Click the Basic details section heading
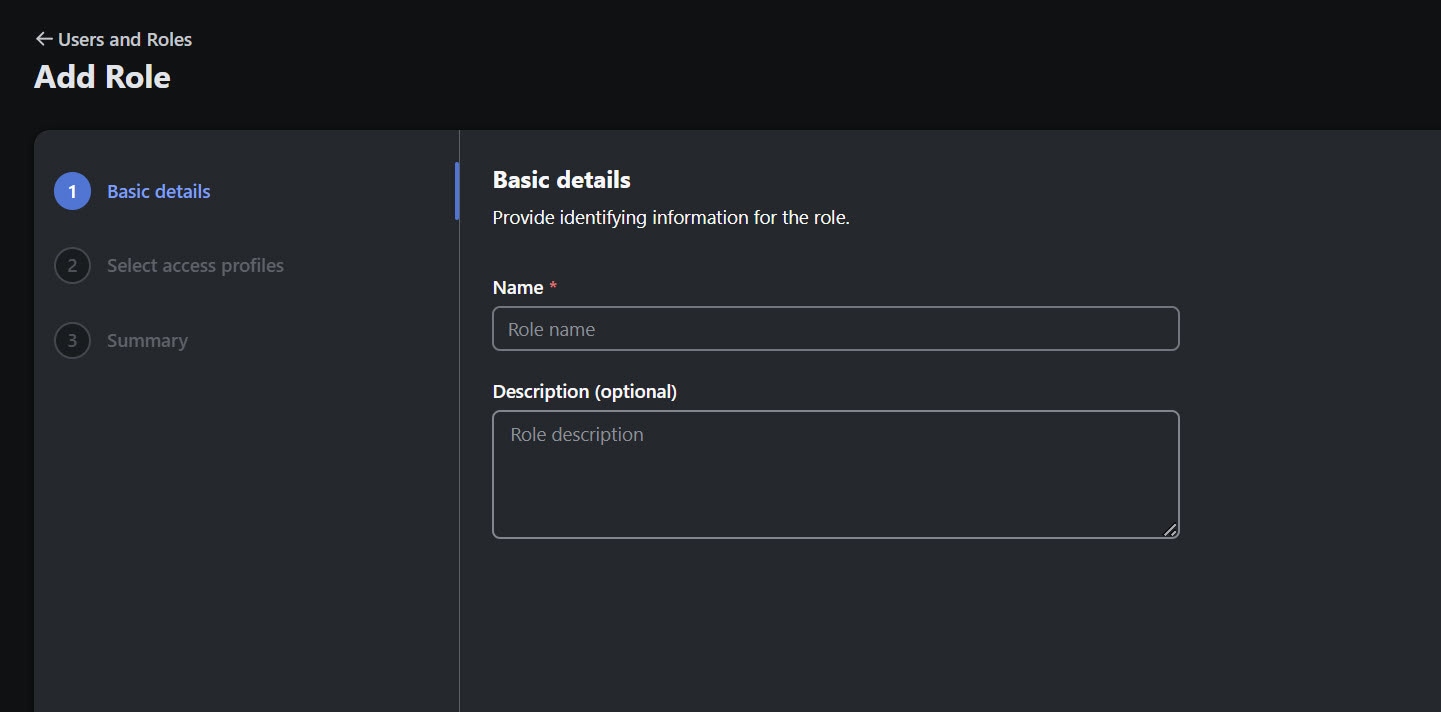The width and height of the screenshot is (1441, 712). point(562,180)
